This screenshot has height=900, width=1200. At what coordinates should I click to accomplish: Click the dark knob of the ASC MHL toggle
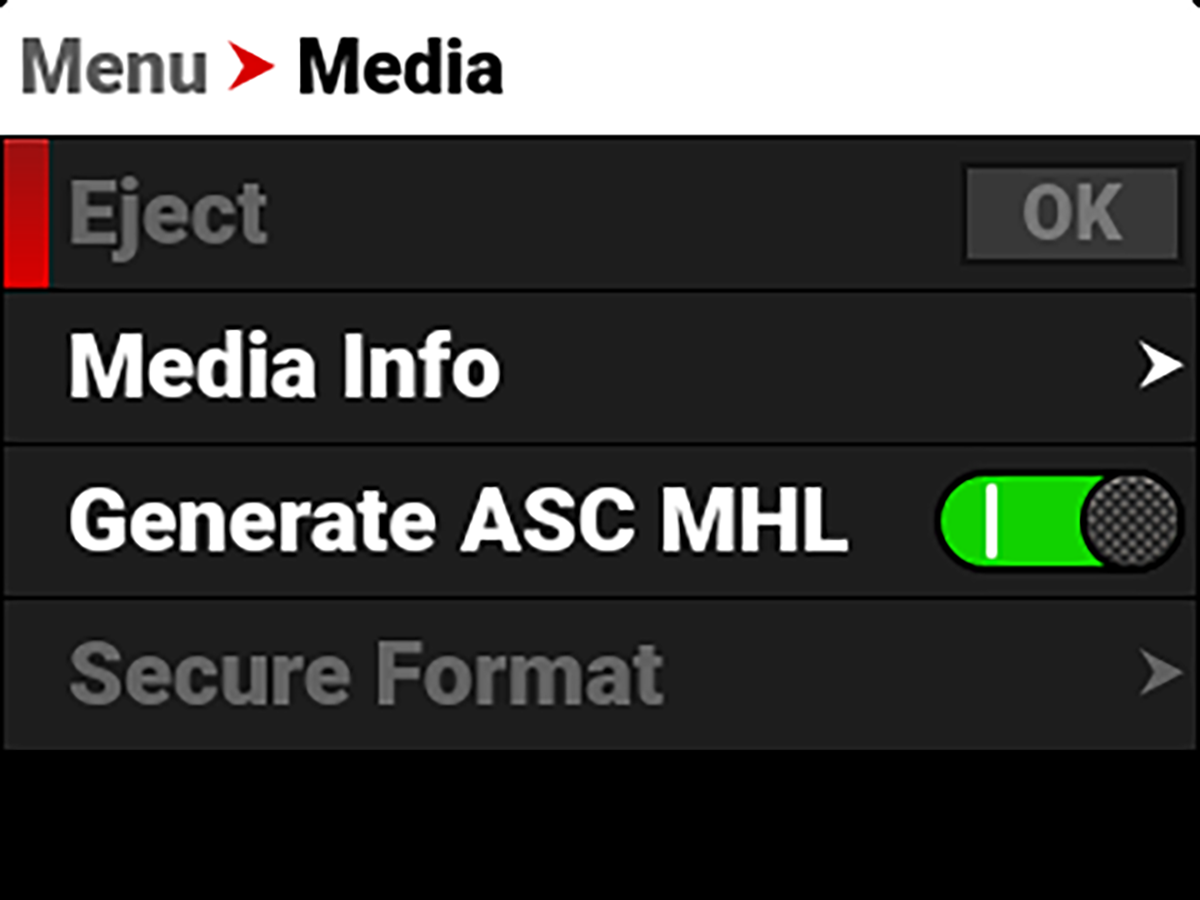[1131, 522]
